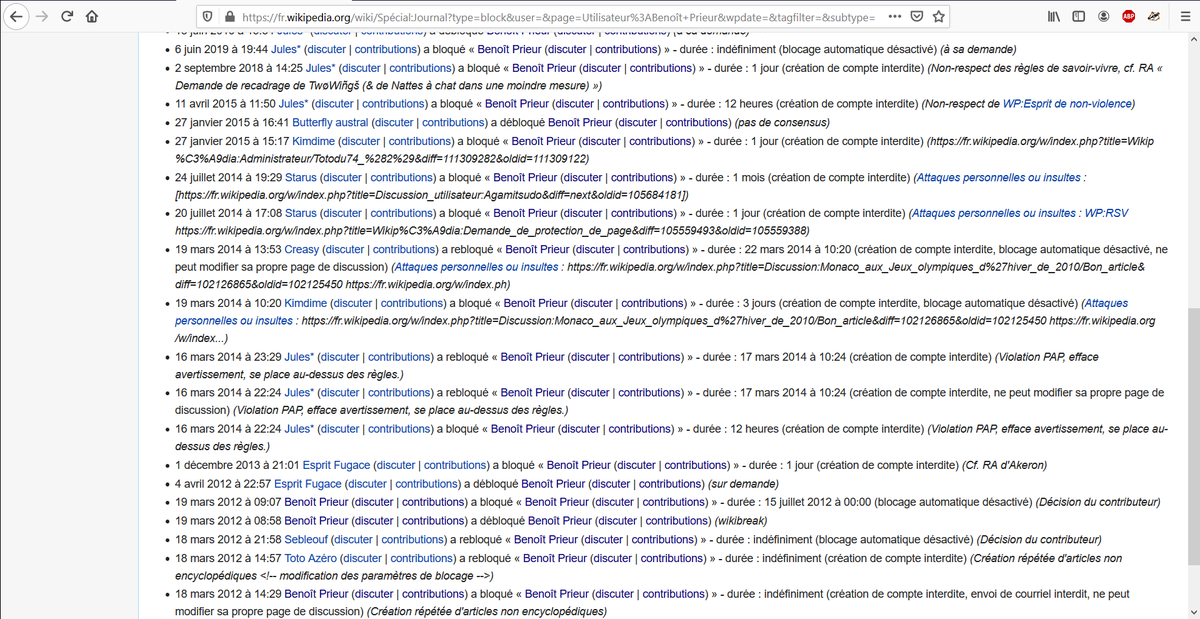Go back to the previous page
This screenshot has height=619, width=1200.
pyautogui.click(x=15, y=17)
